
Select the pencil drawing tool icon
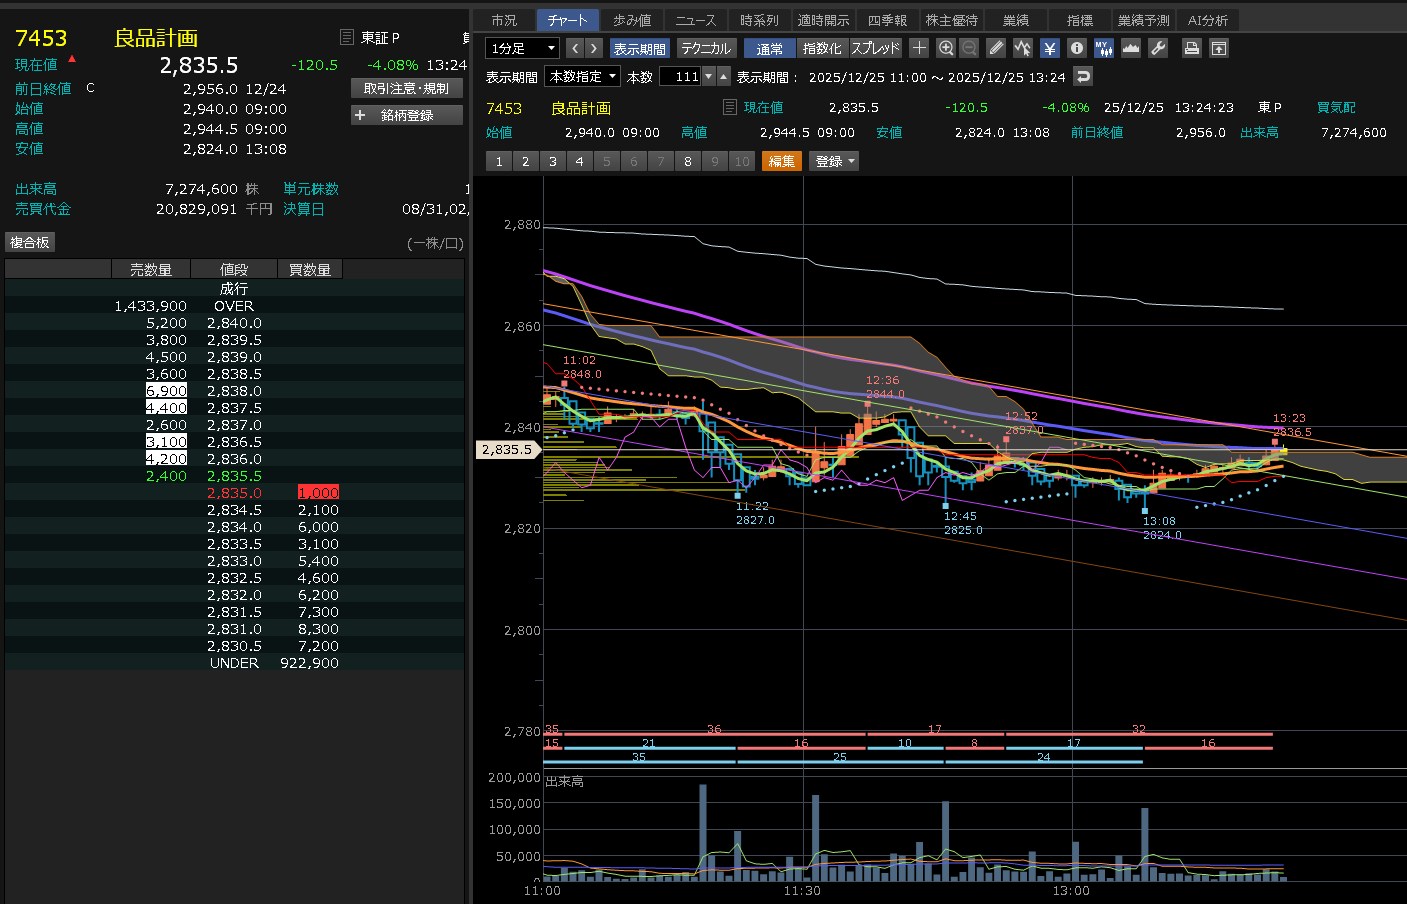(996, 48)
